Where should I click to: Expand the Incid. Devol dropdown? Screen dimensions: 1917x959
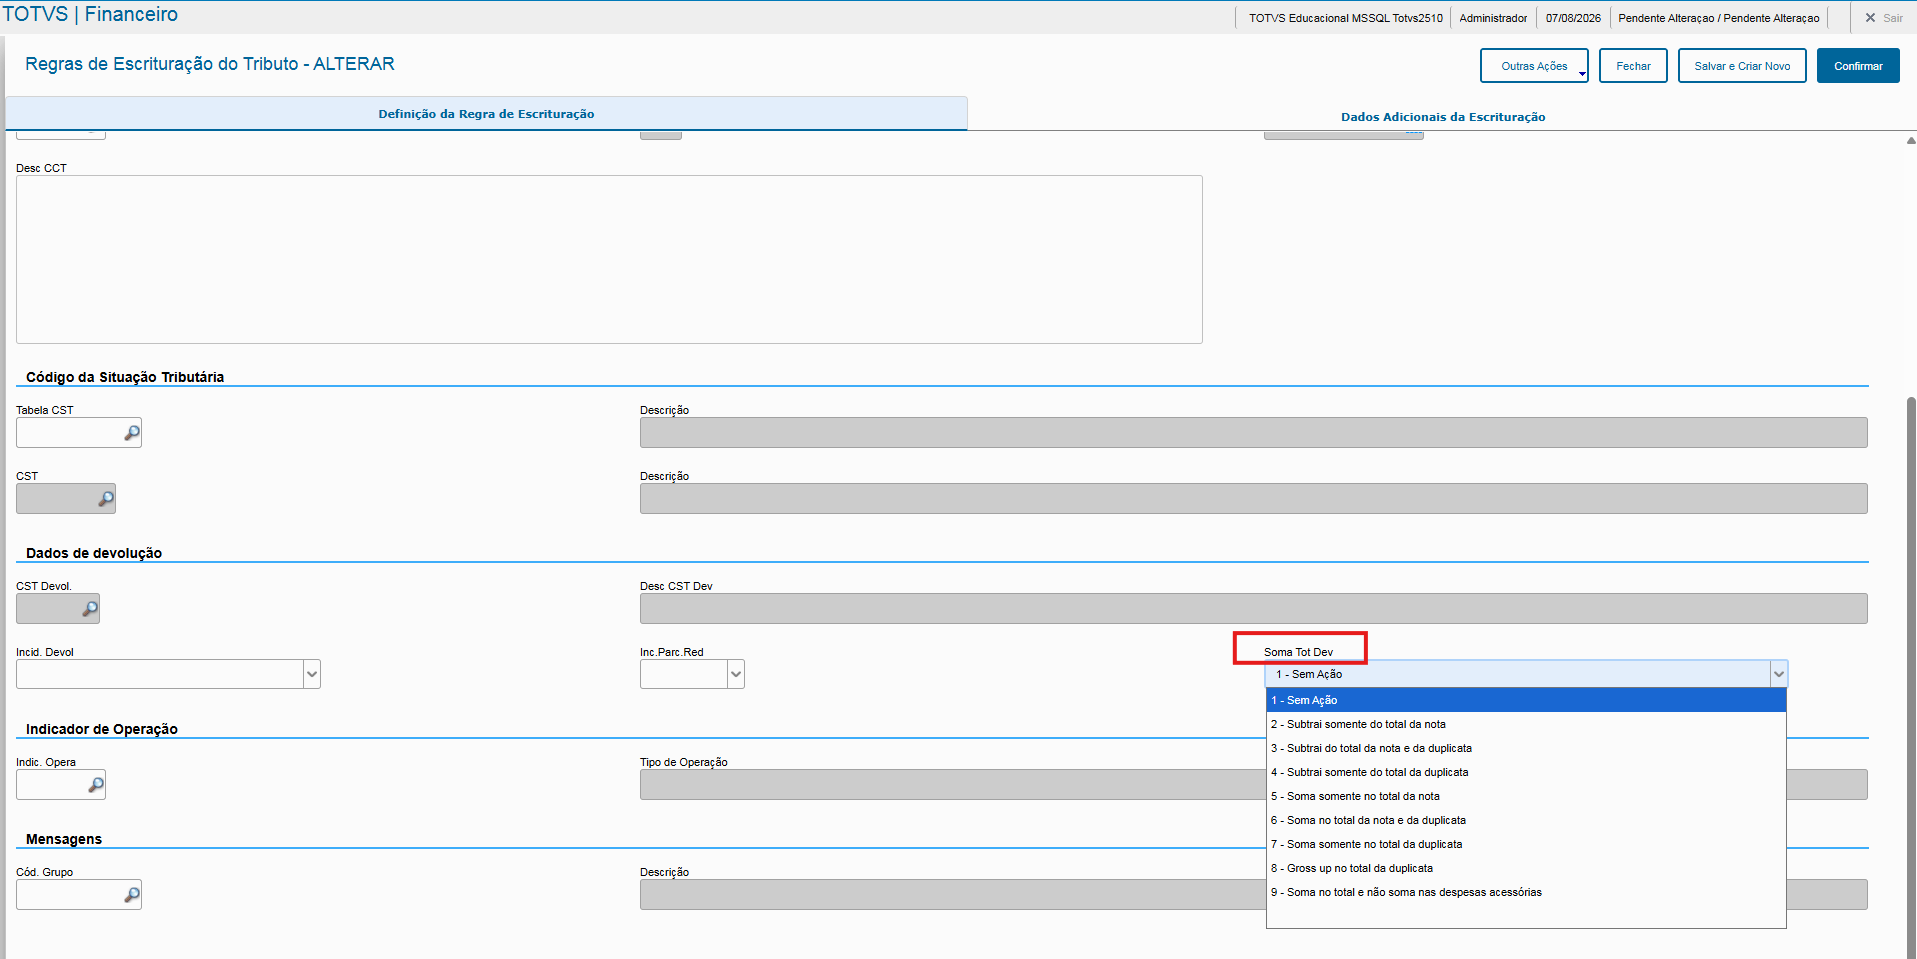click(312, 674)
